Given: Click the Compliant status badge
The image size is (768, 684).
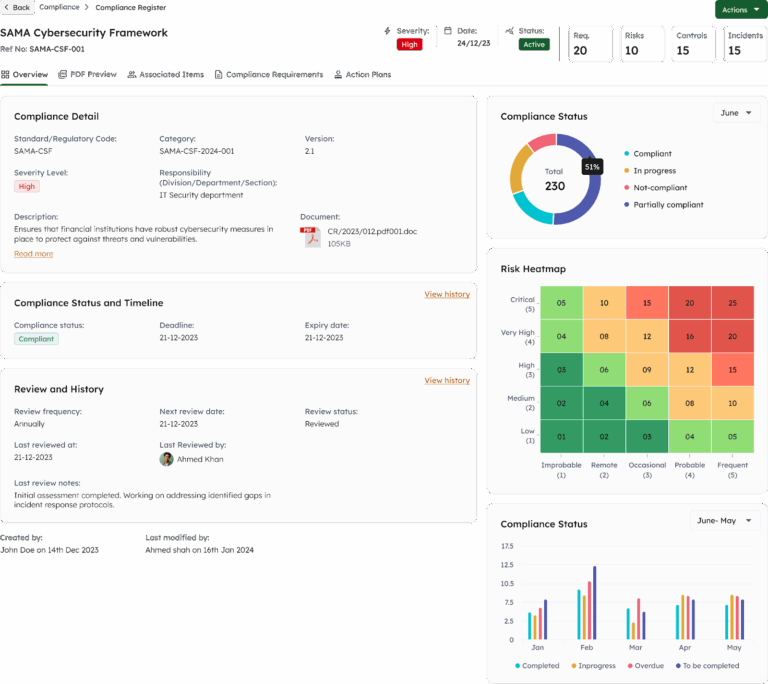Looking at the screenshot, I should (x=36, y=339).
